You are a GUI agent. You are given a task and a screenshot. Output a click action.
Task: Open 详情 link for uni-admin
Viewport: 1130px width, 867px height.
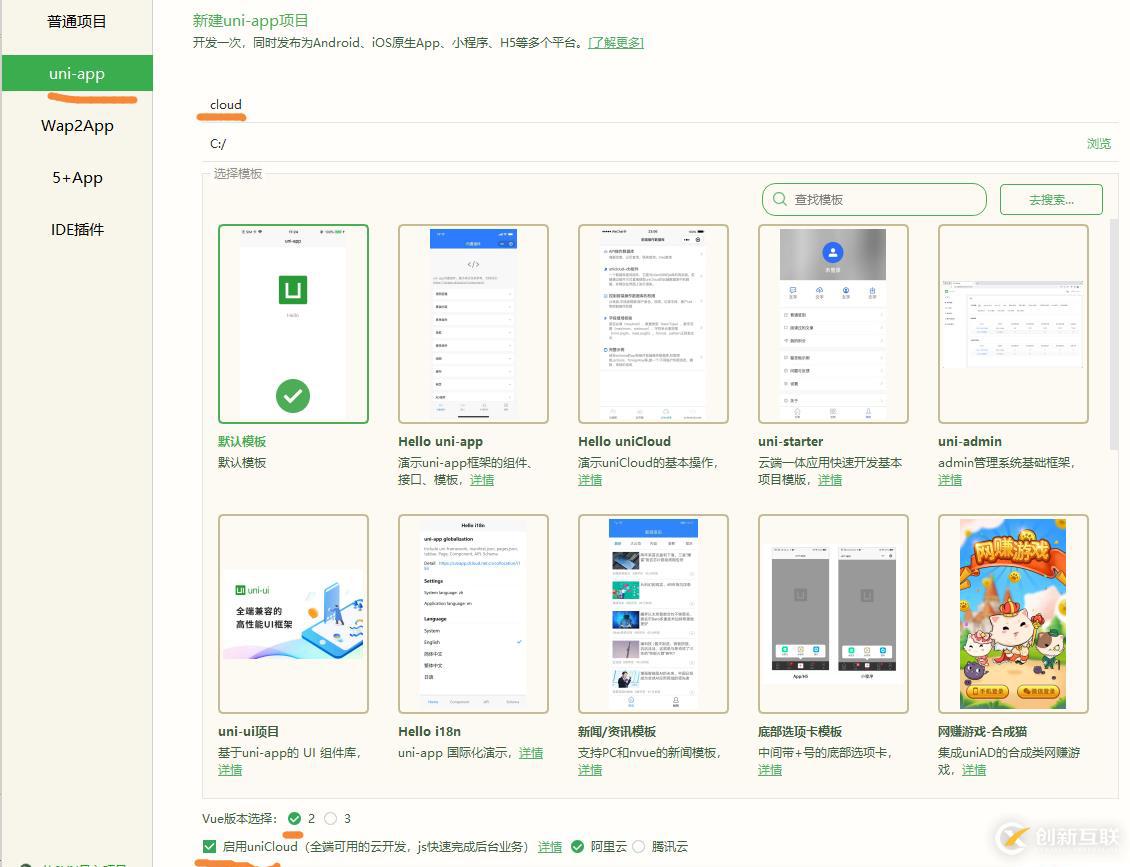[950, 480]
